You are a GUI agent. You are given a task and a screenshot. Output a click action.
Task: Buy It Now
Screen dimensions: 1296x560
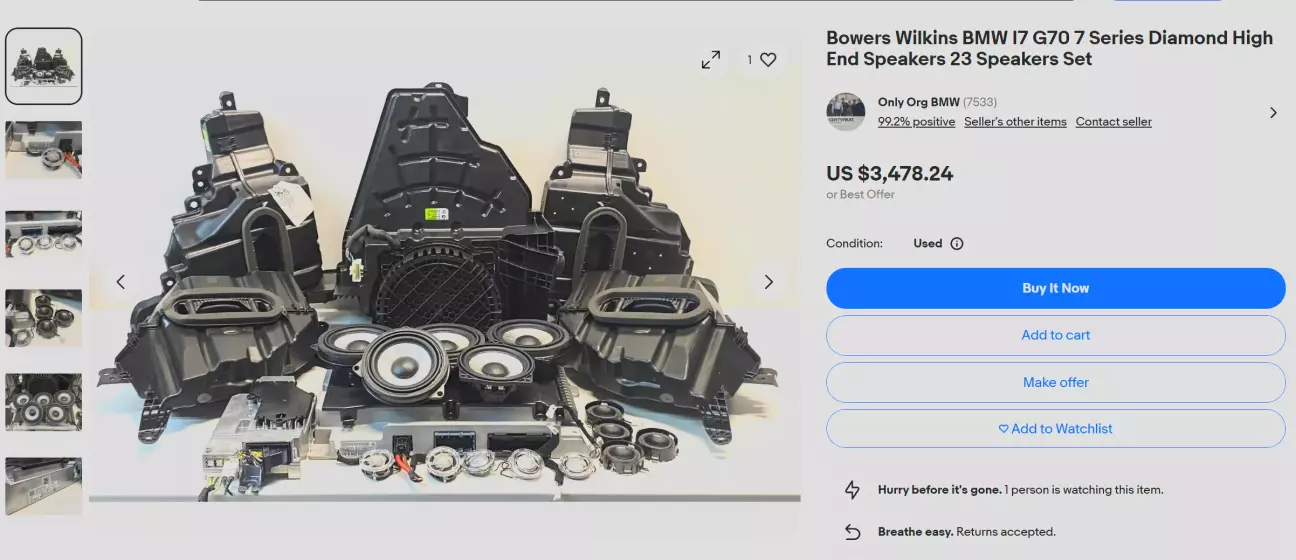click(x=1055, y=288)
